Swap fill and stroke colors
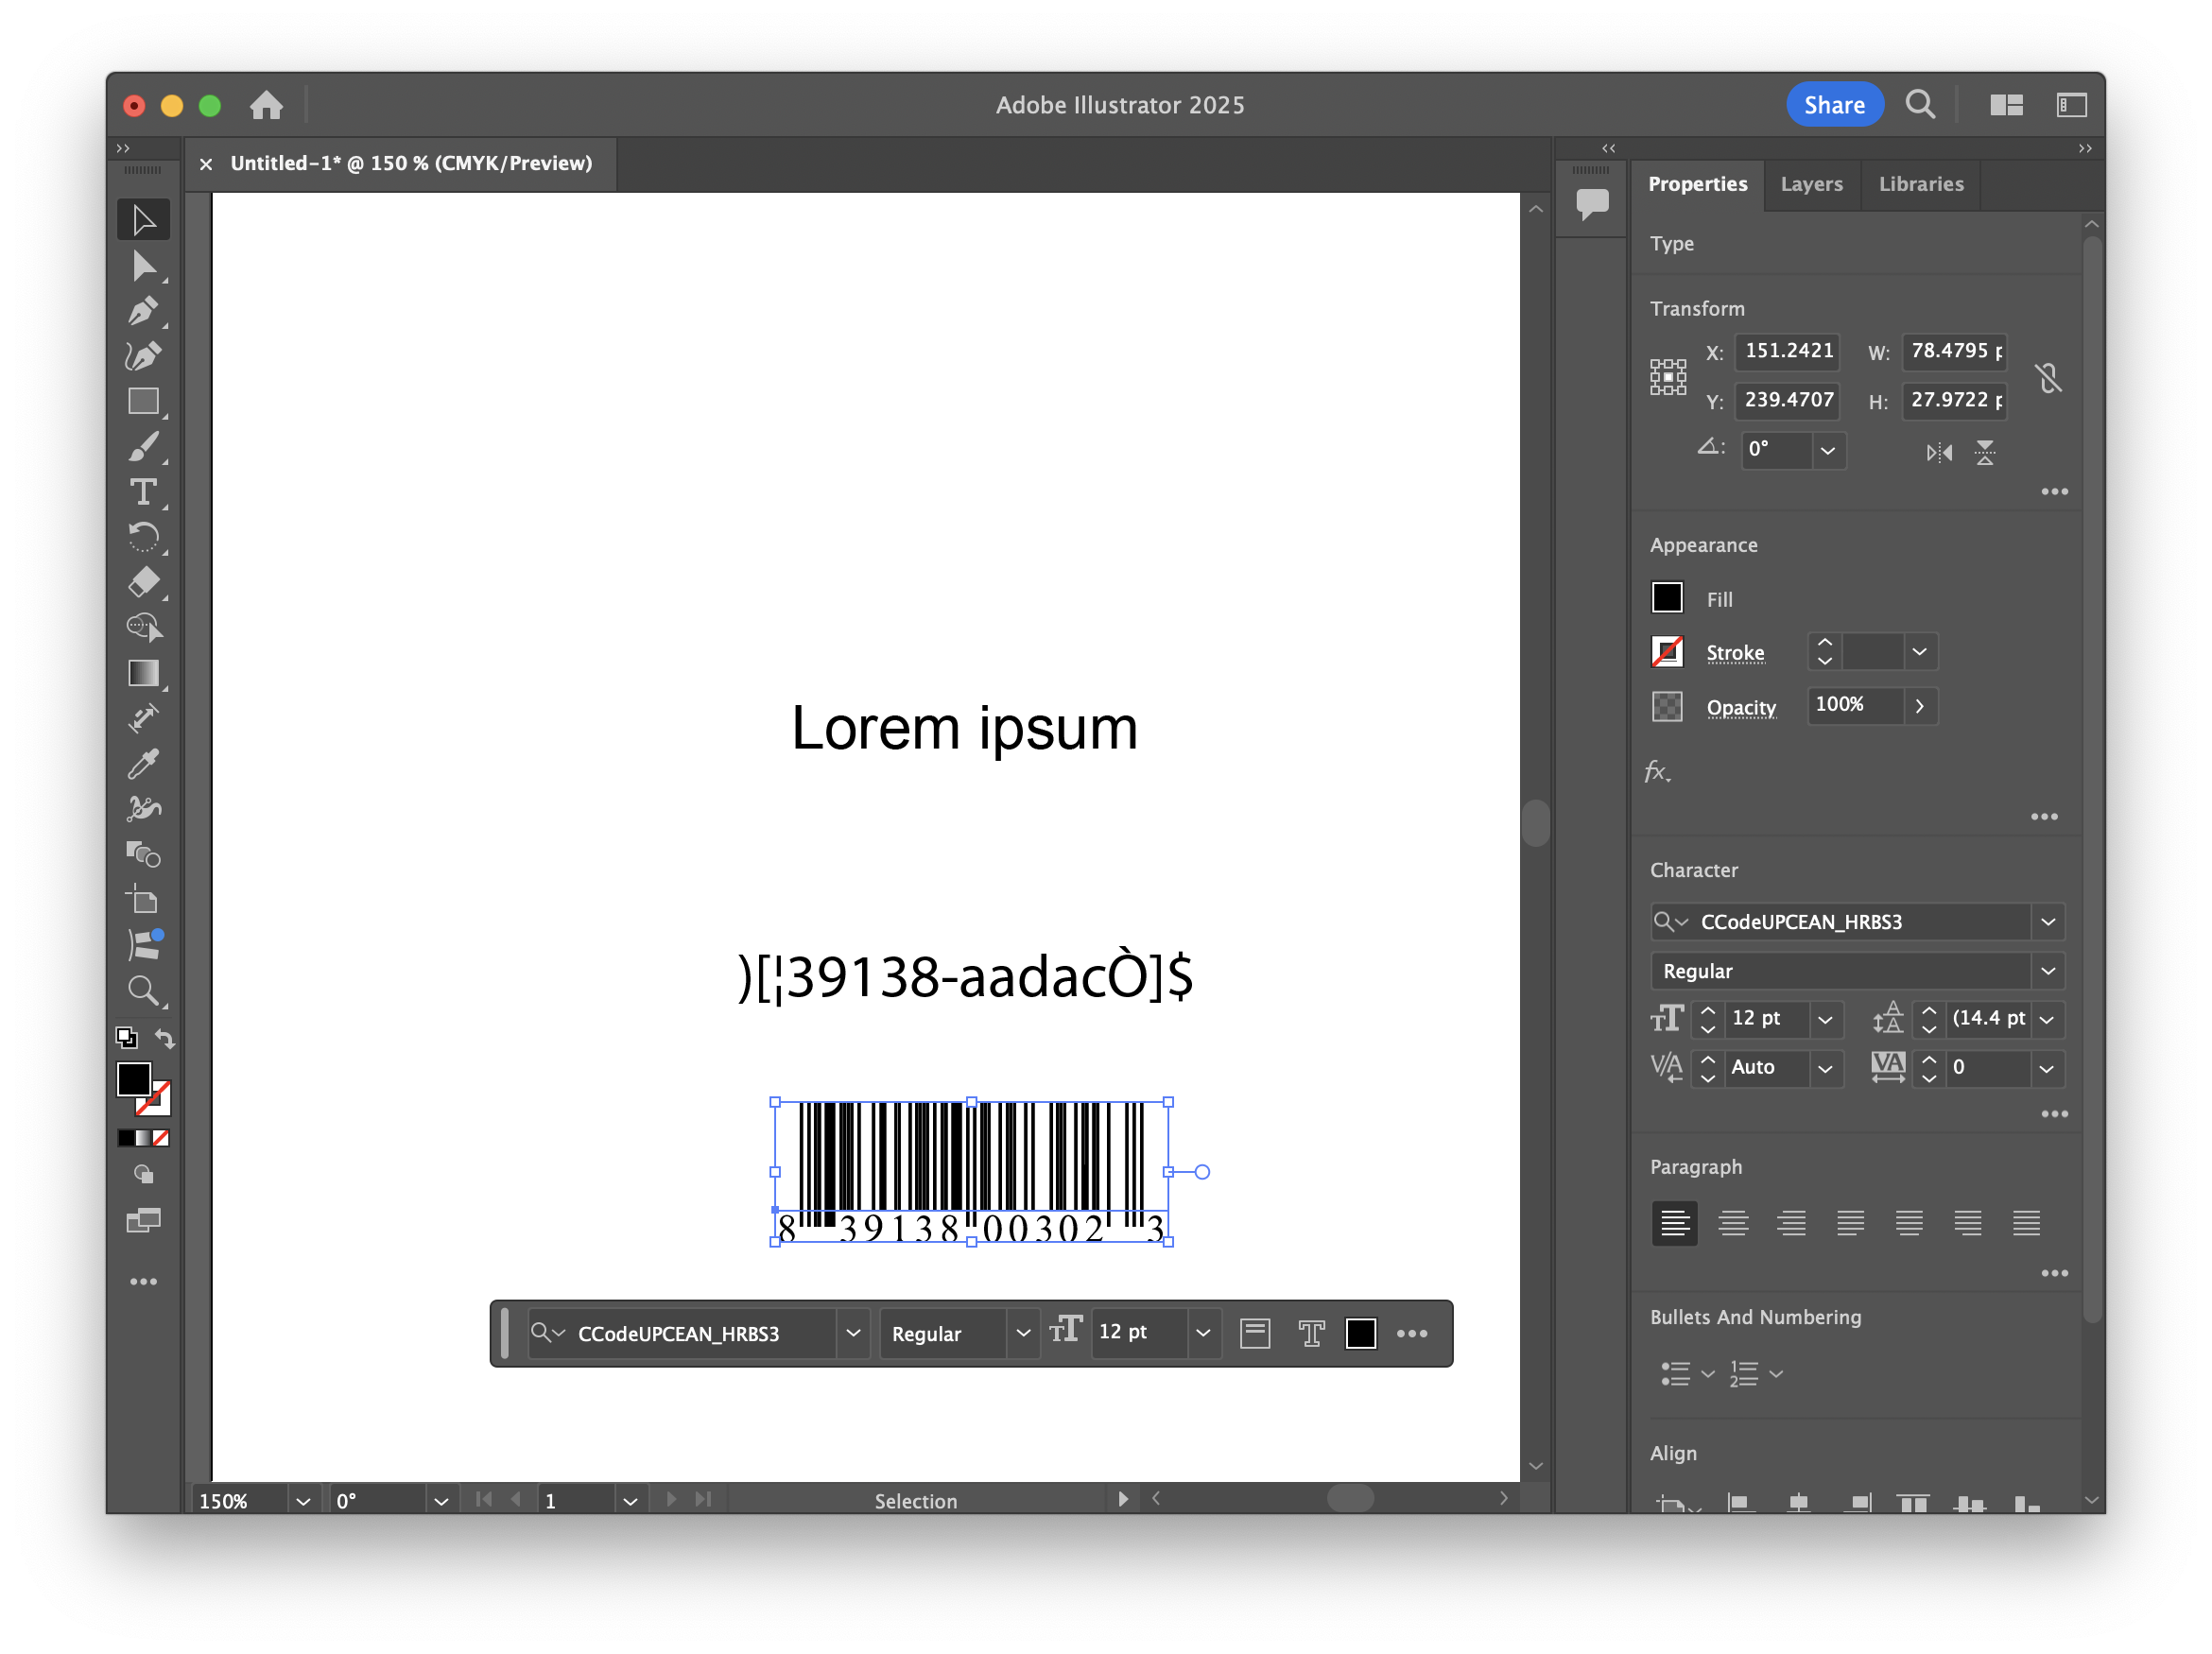This screenshot has height=1654, width=2212. [165, 1039]
